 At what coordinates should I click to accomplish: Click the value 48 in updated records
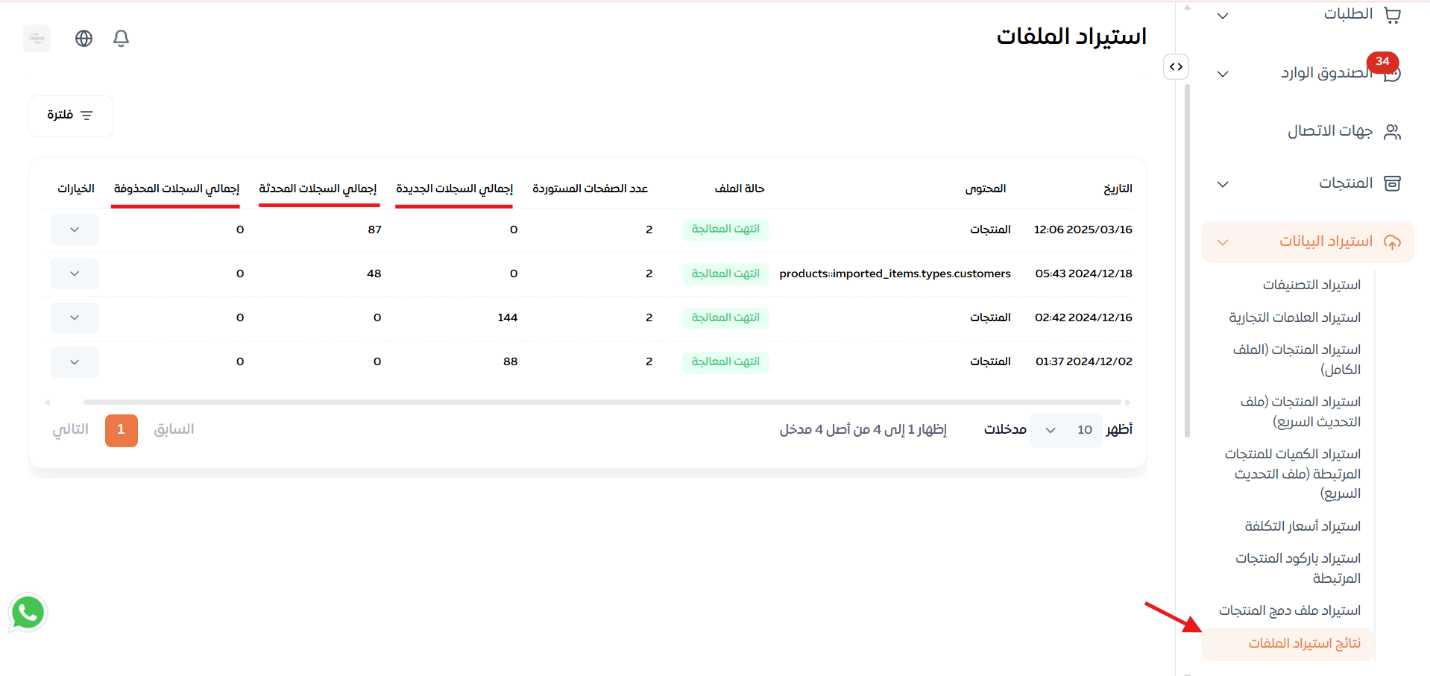coord(375,273)
